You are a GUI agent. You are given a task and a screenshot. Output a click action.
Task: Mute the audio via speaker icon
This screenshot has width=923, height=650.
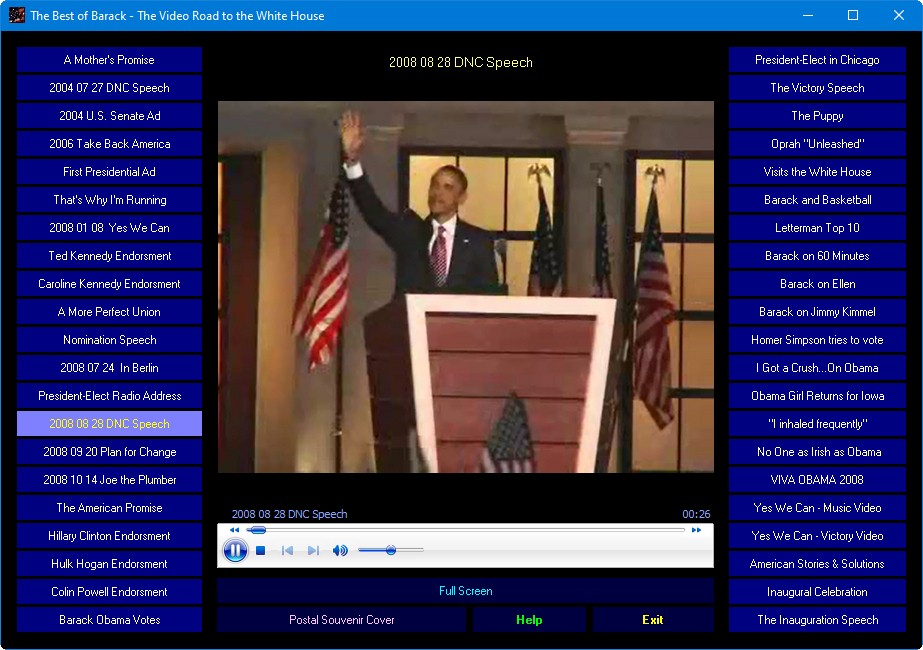point(340,550)
